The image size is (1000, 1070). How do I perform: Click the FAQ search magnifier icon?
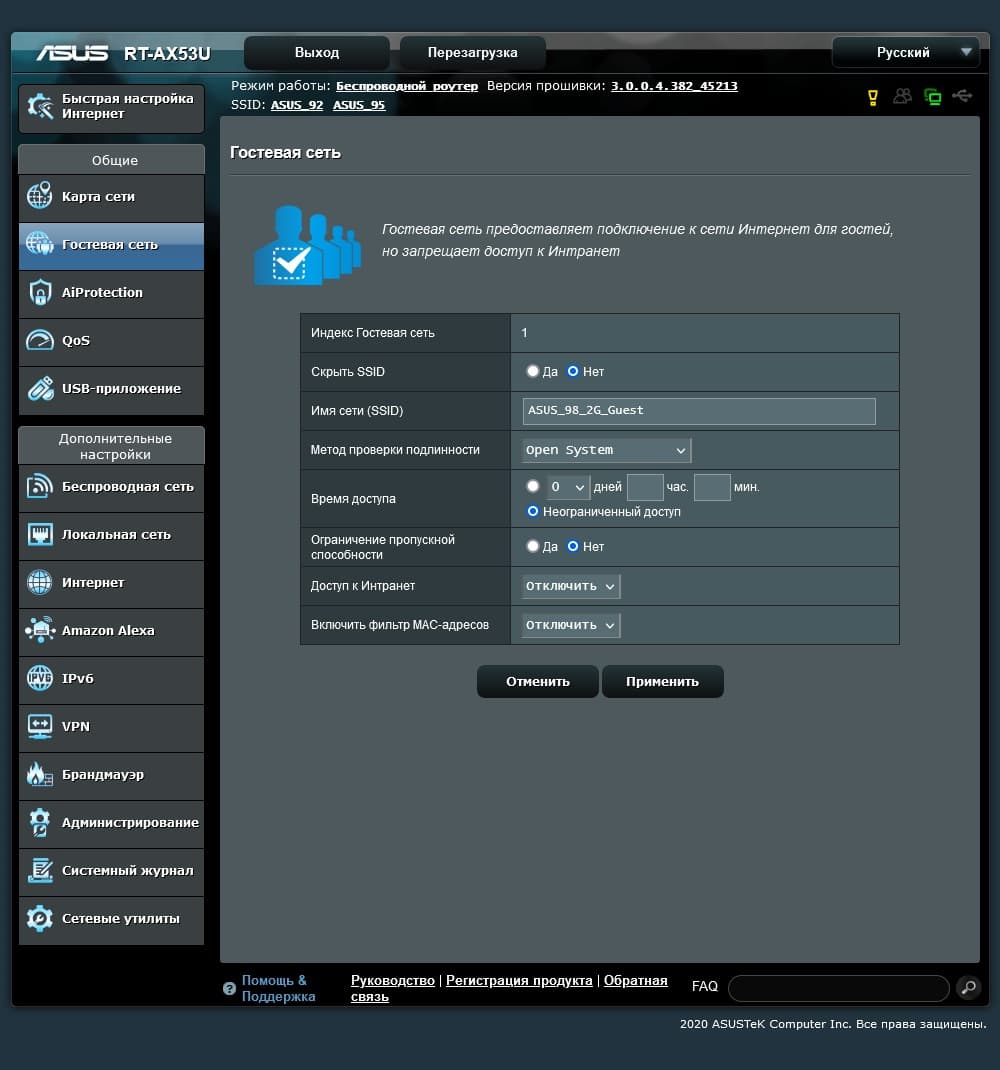[968, 987]
